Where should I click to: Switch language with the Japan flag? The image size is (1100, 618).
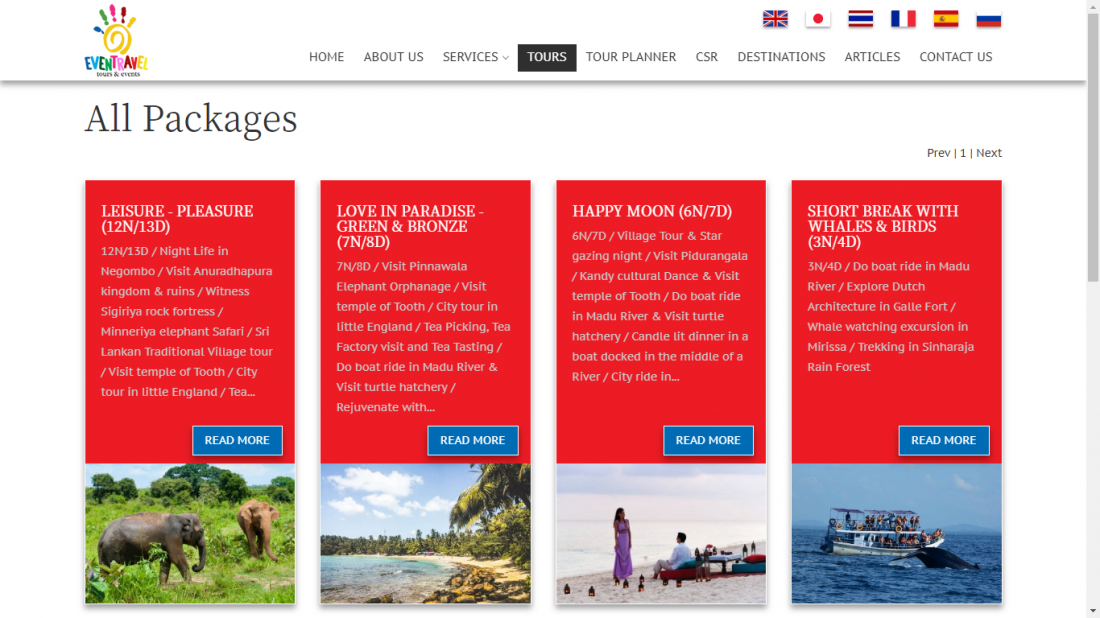coord(818,19)
